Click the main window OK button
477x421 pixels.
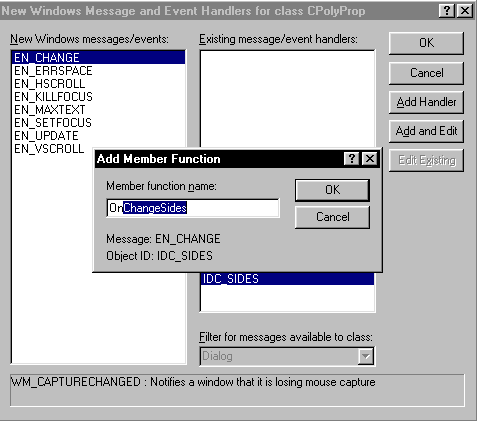(426, 43)
